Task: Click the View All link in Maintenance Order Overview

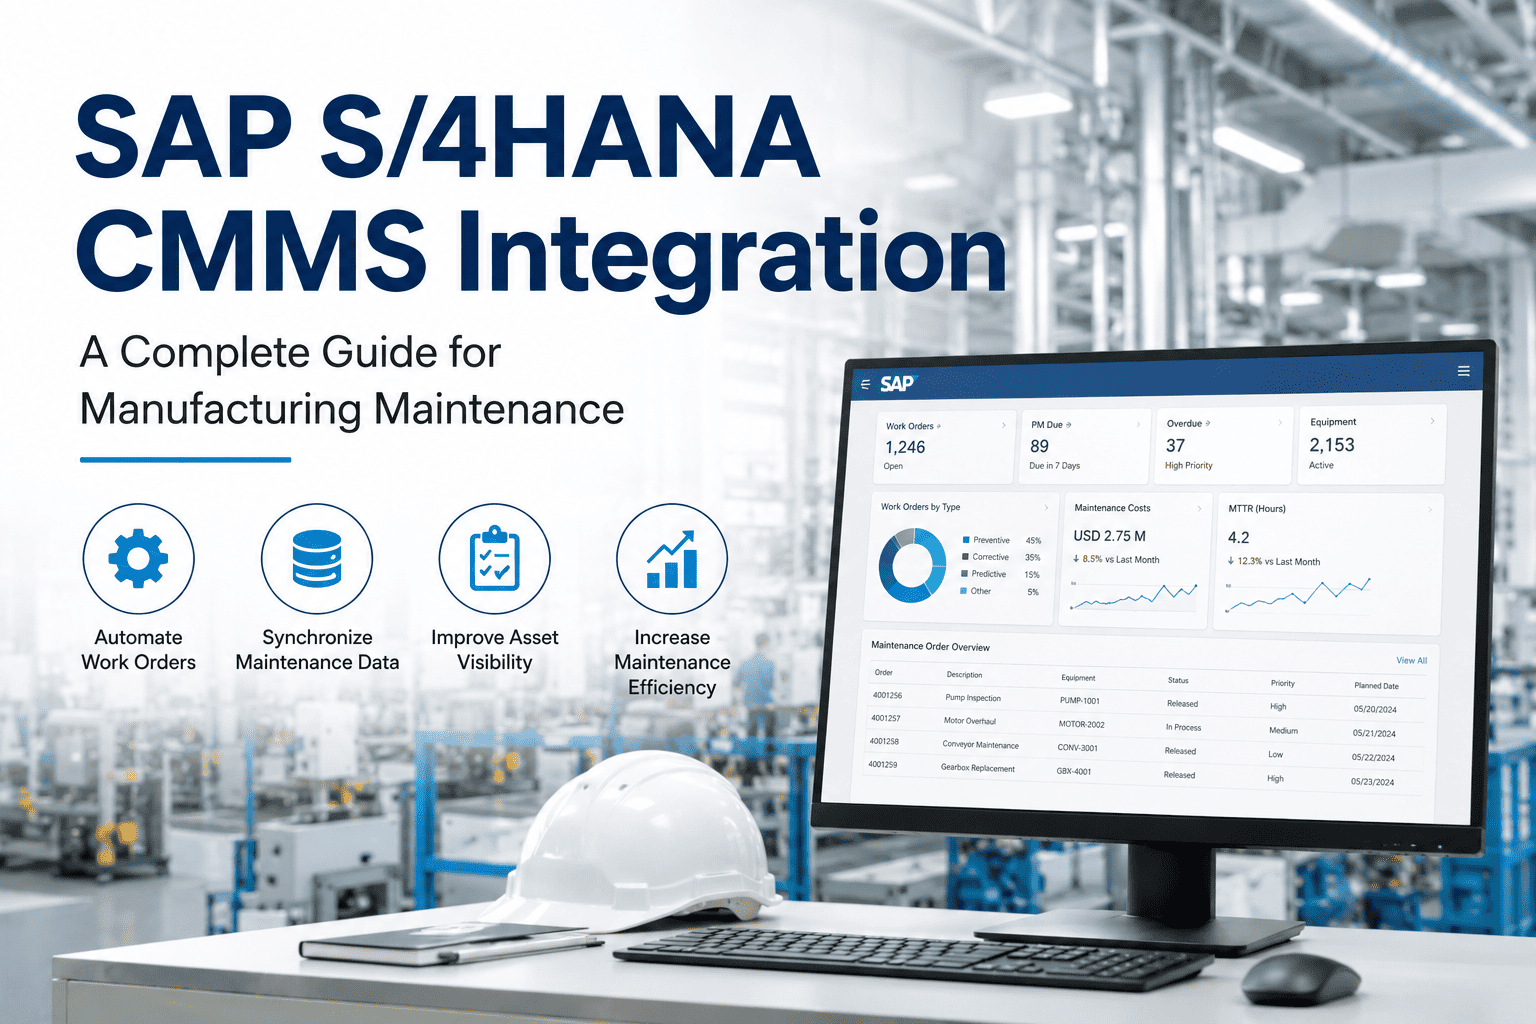Action: 1411,660
